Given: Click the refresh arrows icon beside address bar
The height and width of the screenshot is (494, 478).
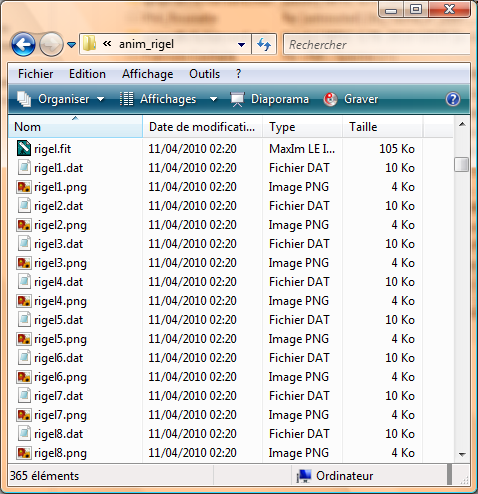Looking at the screenshot, I should [x=264, y=44].
